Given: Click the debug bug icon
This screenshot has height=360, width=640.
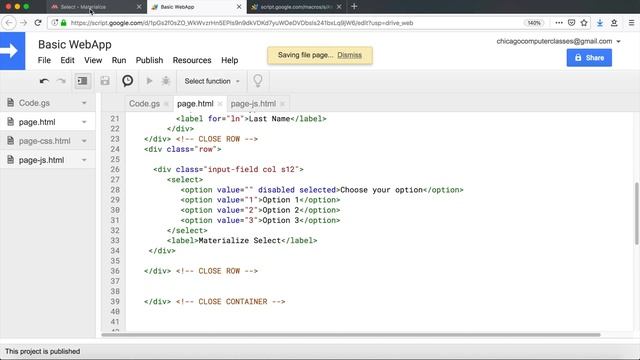Looking at the screenshot, I should (x=166, y=81).
